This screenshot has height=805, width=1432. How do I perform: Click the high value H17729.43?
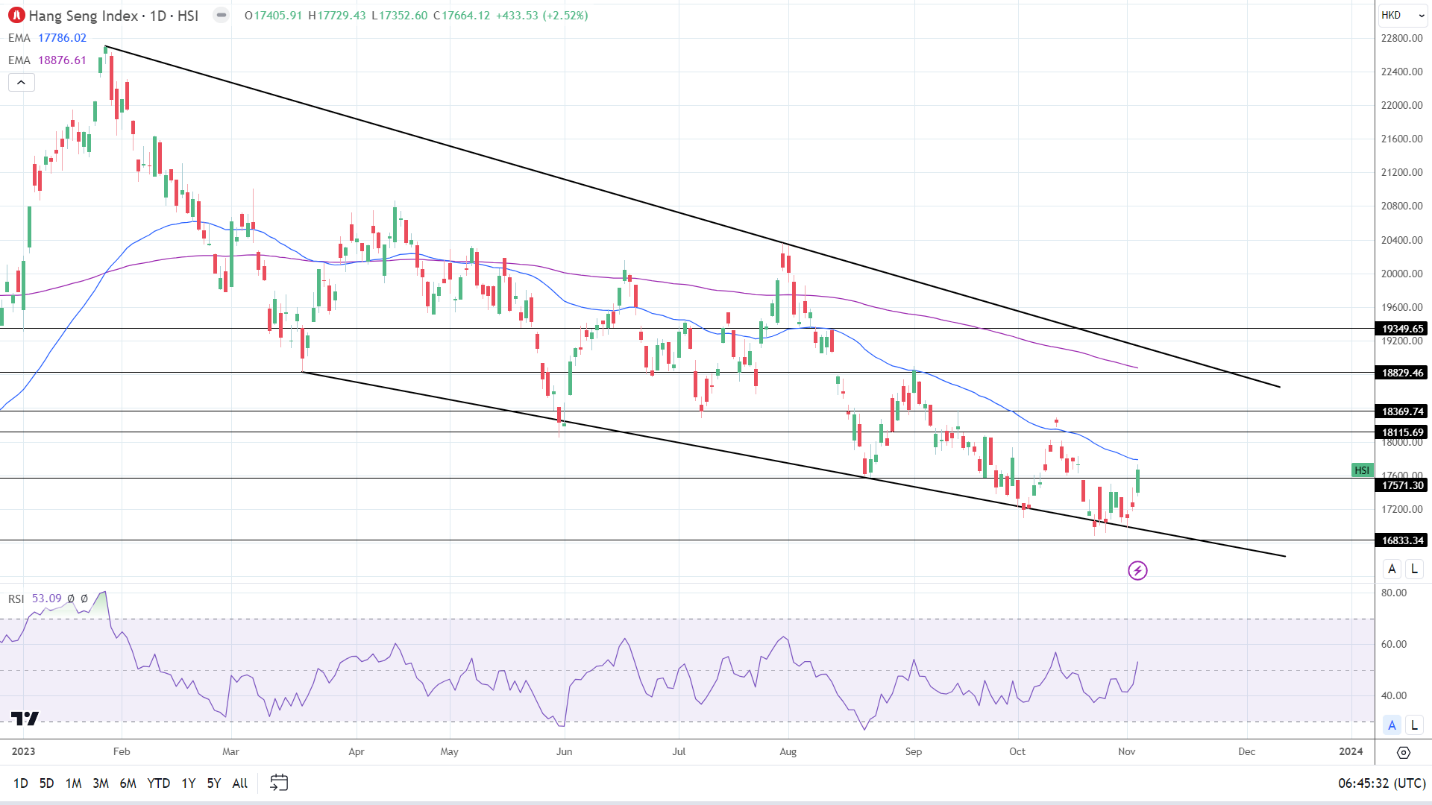(337, 16)
